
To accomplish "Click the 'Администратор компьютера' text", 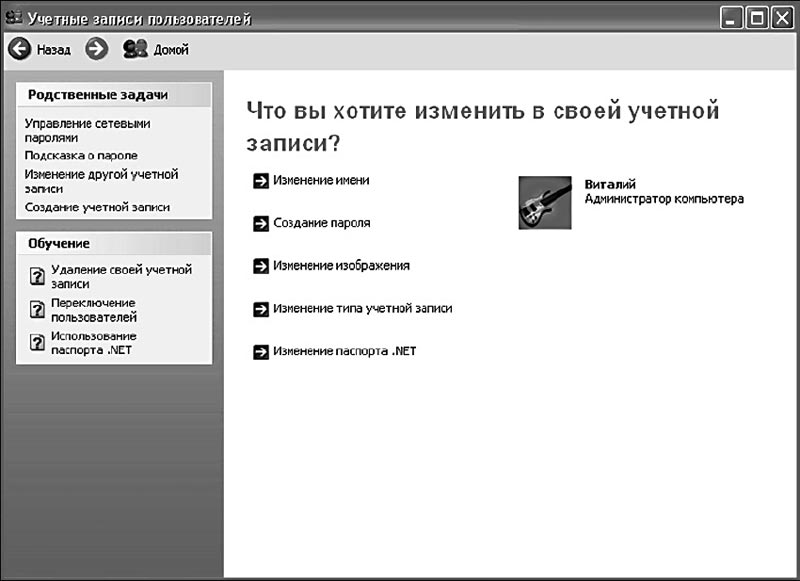I will (x=664, y=198).
